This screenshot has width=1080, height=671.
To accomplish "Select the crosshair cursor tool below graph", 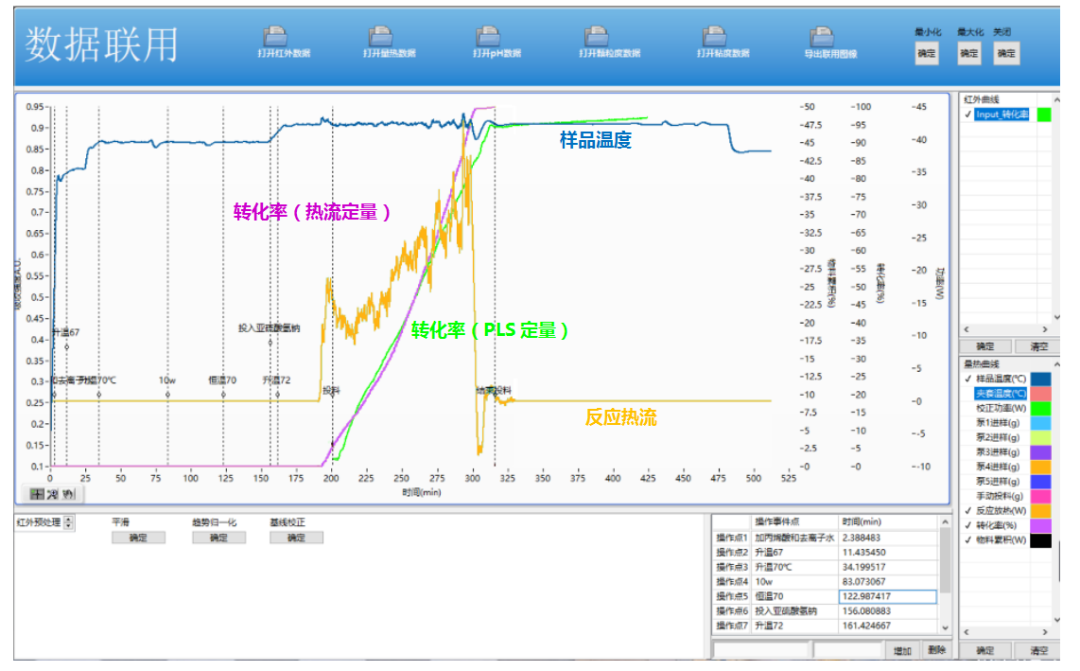I will tap(37, 494).
